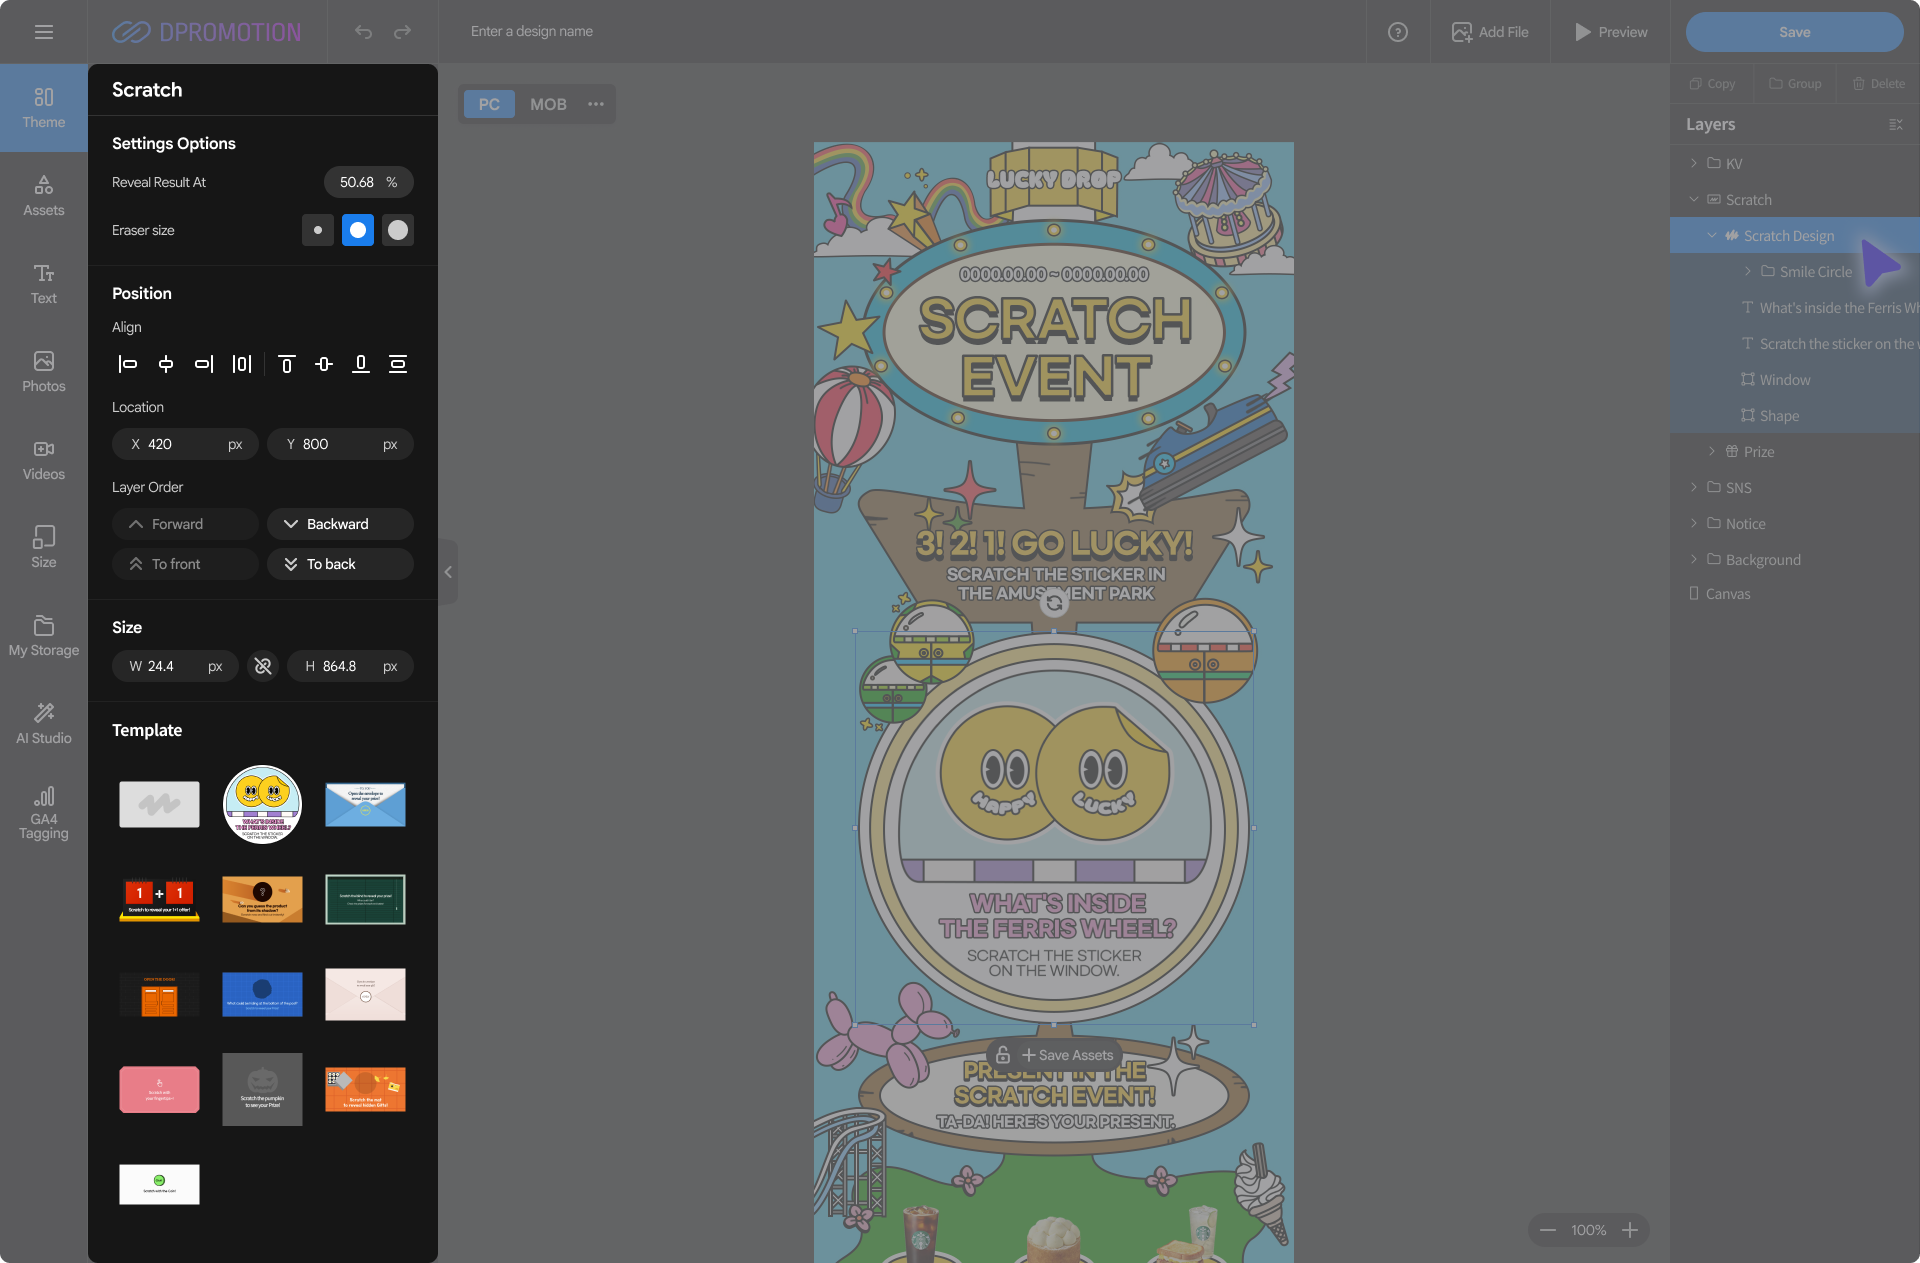Open the hamburger menu icon
Screen dimensions: 1920x1263
point(43,32)
